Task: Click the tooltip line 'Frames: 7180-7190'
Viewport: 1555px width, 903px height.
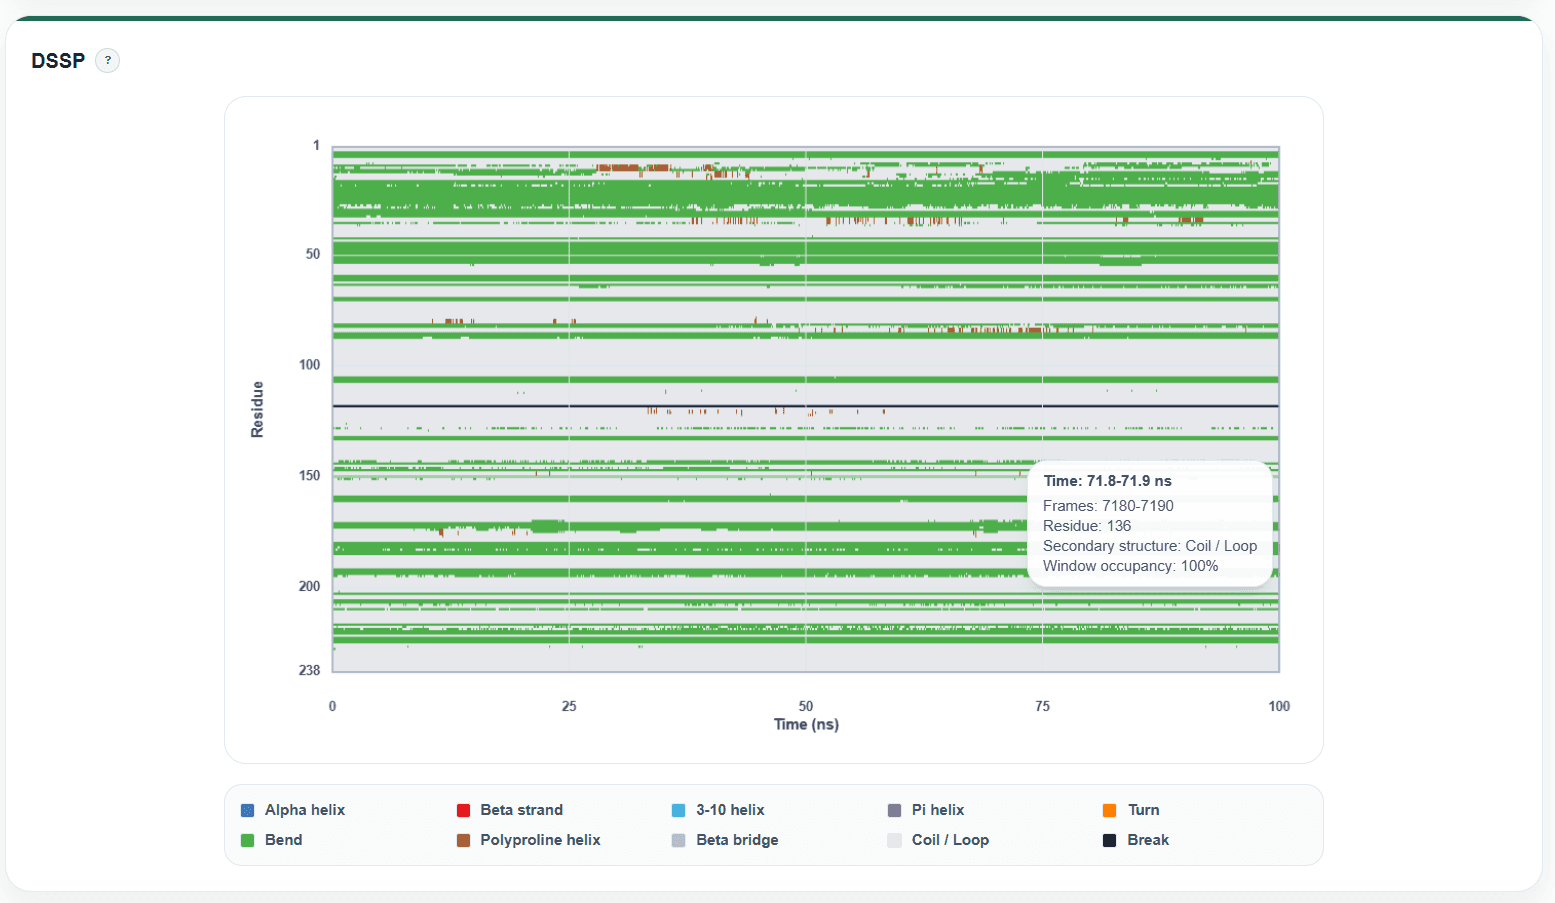Action: point(1108,506)
